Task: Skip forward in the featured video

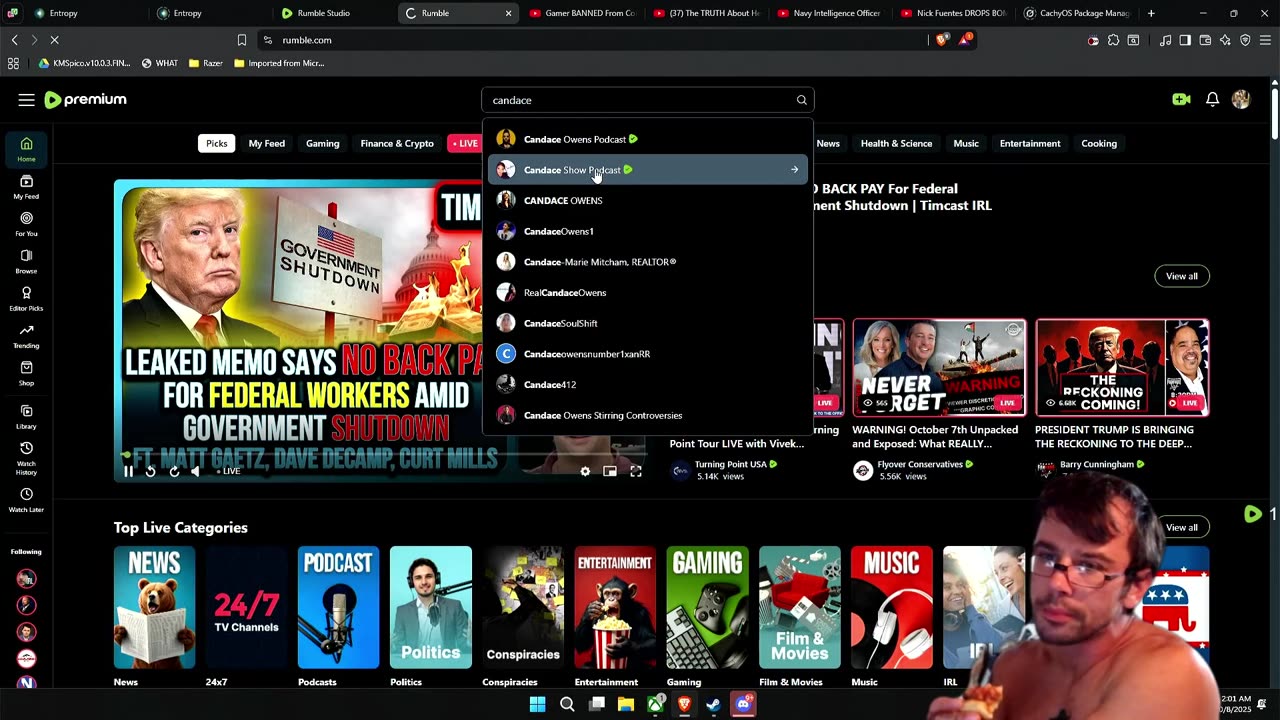Action: (x=174, y=471)
